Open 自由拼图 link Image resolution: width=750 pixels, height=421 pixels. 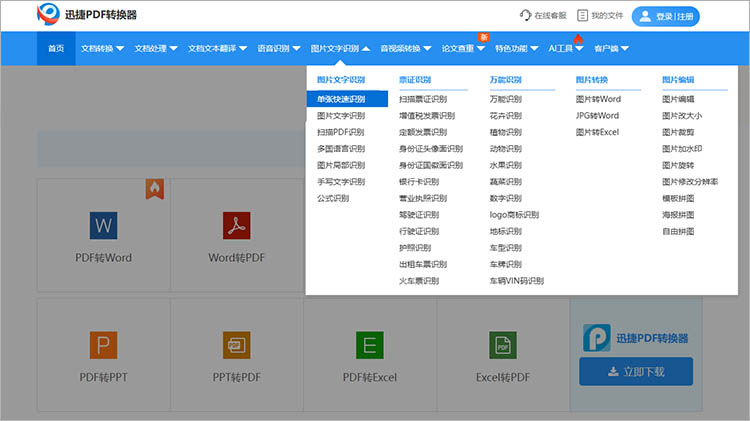tap(678, 231)
